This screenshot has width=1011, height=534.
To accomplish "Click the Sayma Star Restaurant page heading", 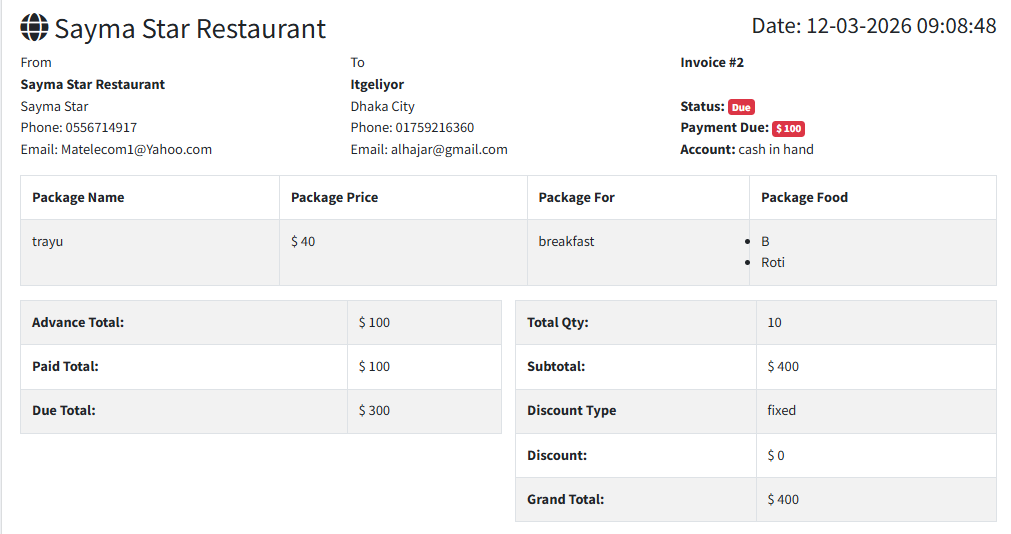I will [x=190, y=28].
